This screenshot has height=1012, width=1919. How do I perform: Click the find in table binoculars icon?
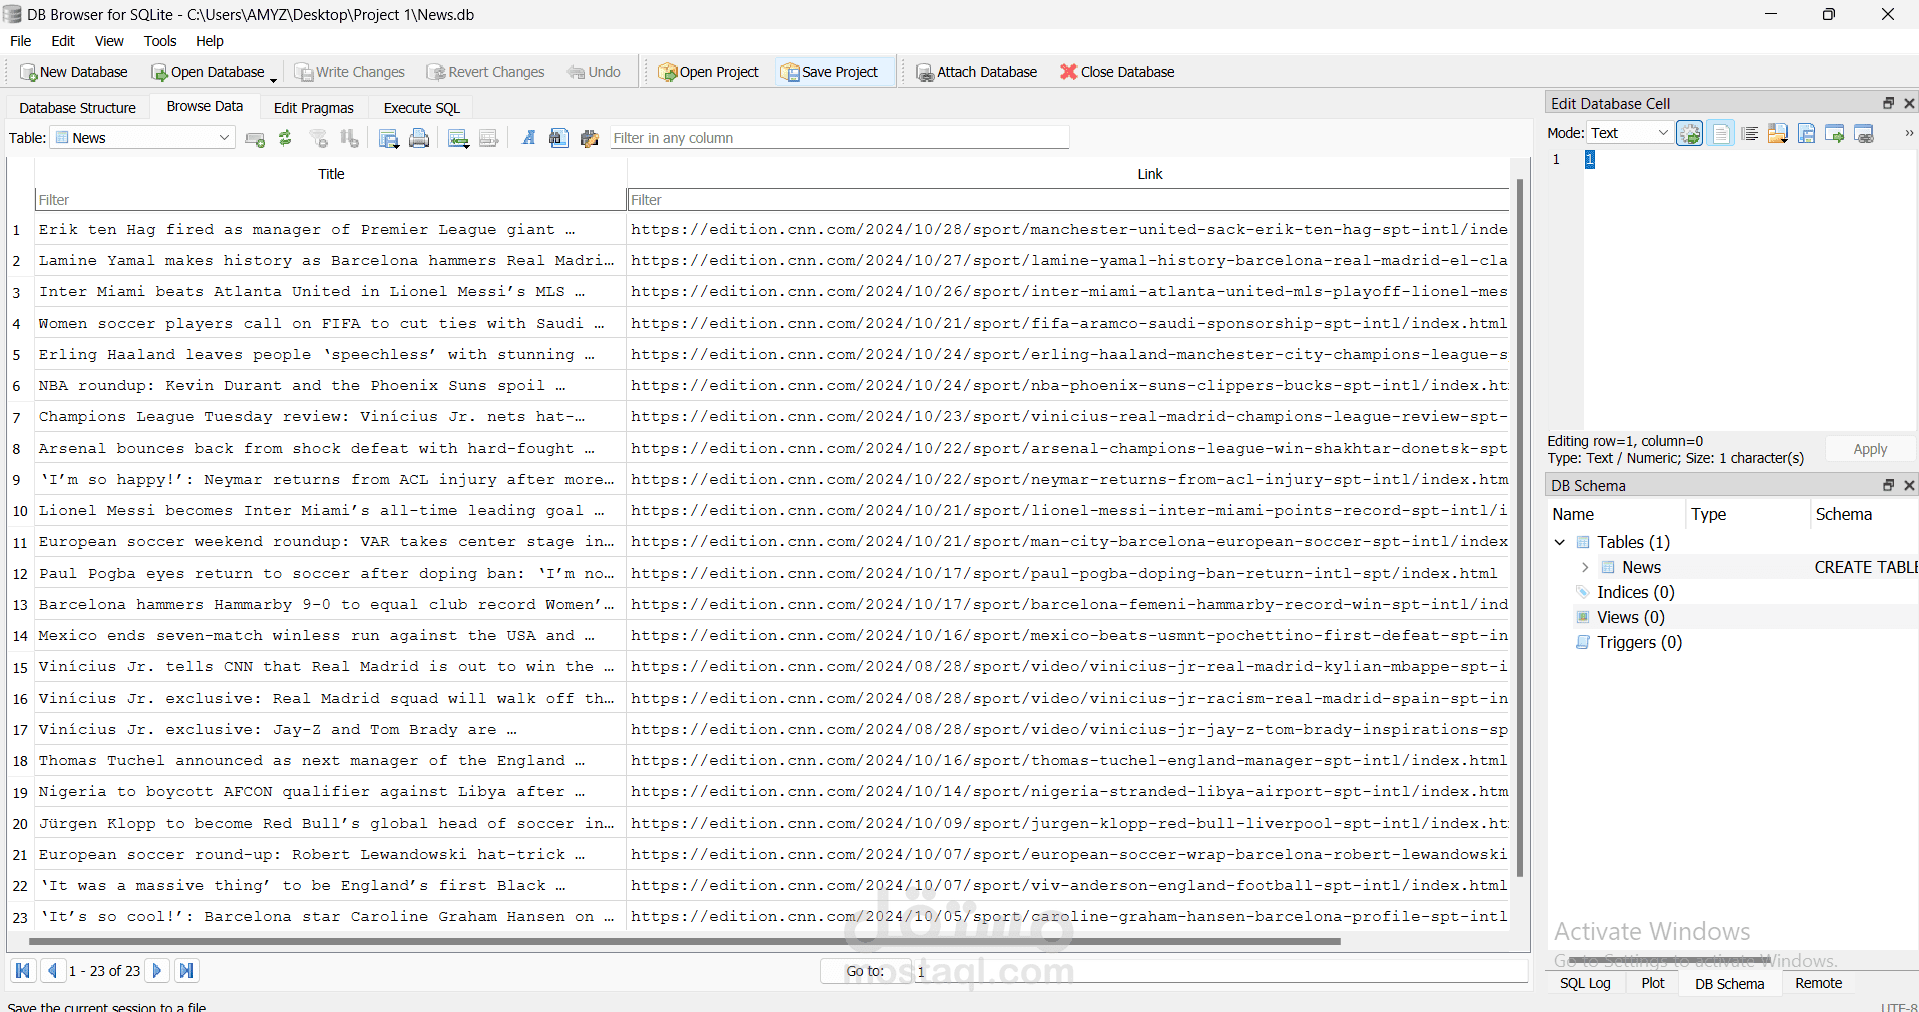(558, 138)
